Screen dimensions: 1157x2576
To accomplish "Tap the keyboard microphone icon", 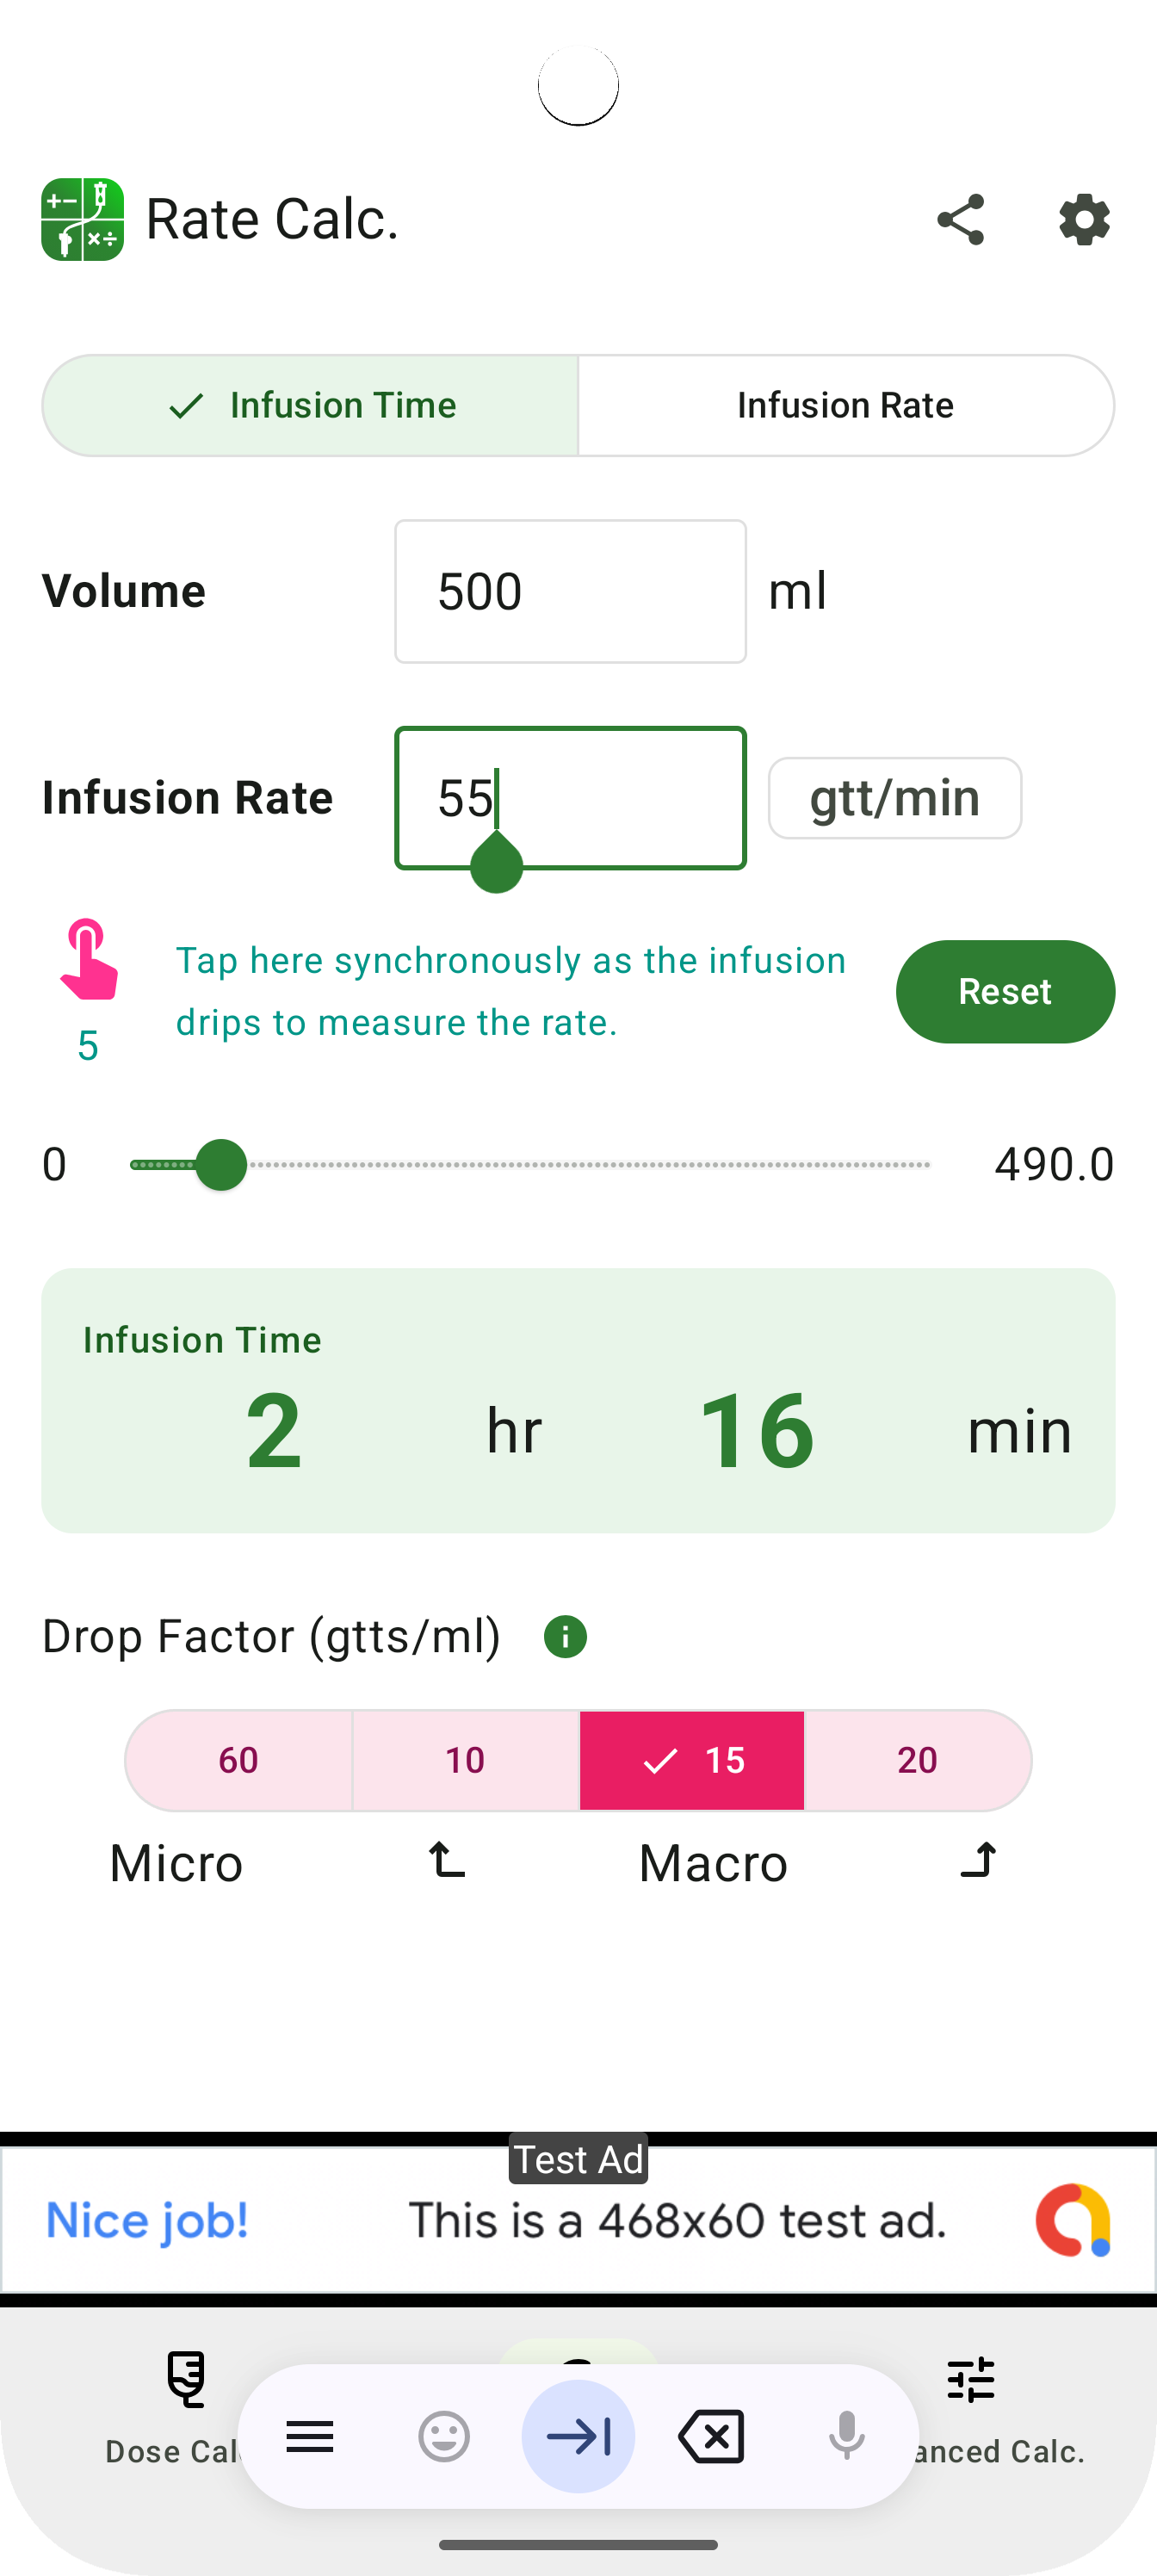I will pos(846,2436).
